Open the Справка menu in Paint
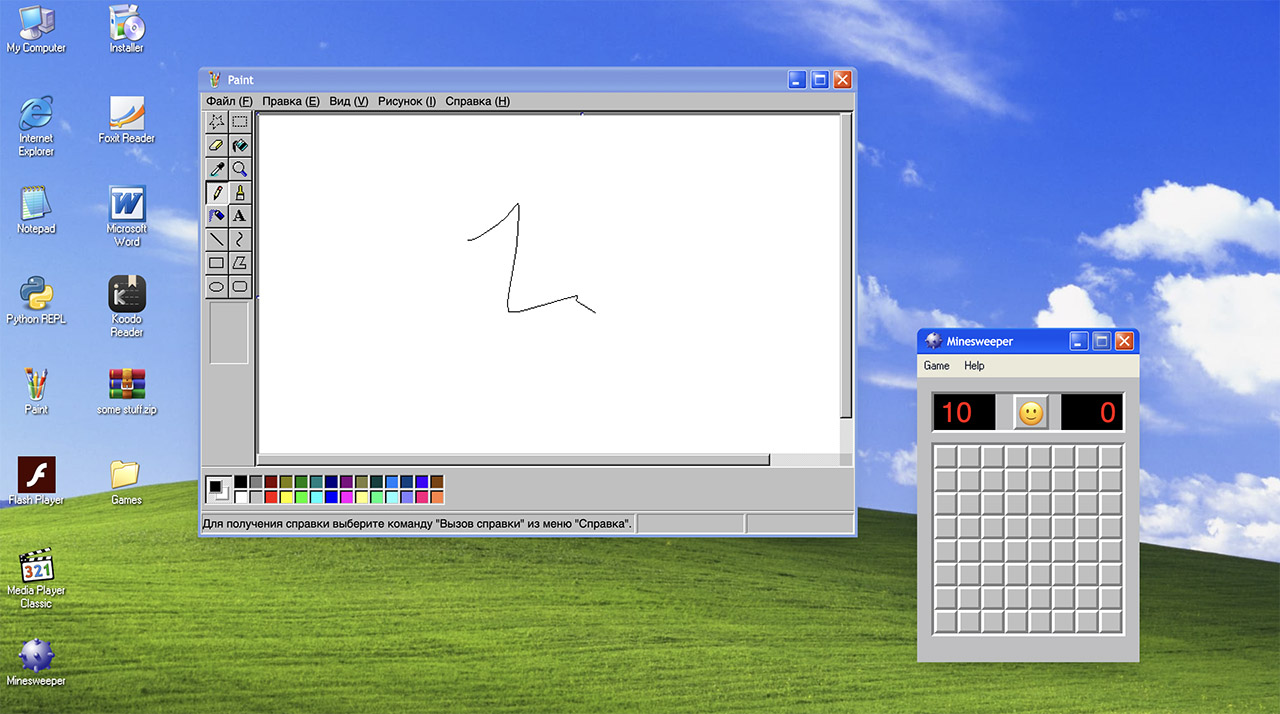1280x714 pixels. point(477,101)
